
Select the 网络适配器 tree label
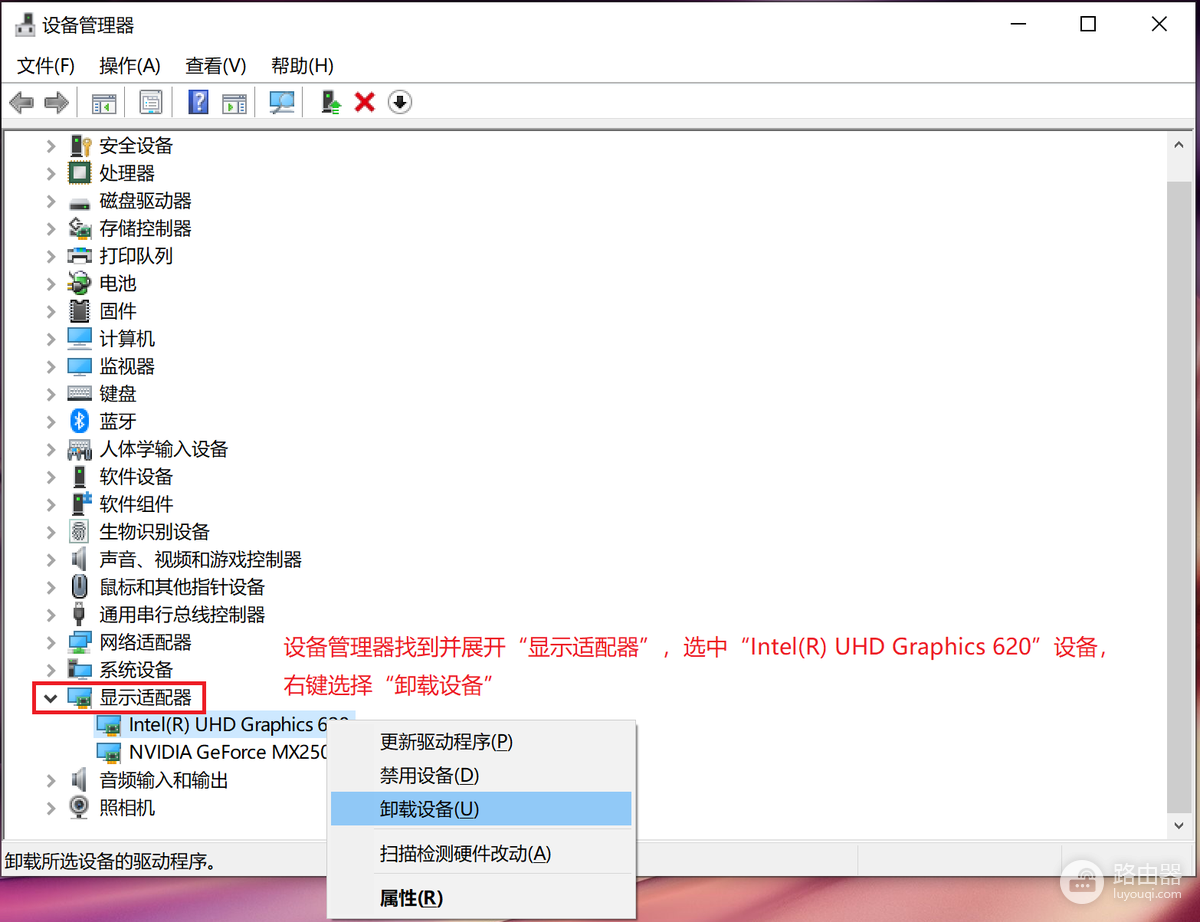145,642
